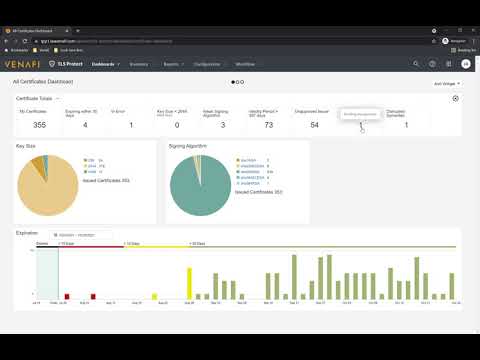Click the TLS Protect shield icon
480x360 pixels.
pos(52,64)
